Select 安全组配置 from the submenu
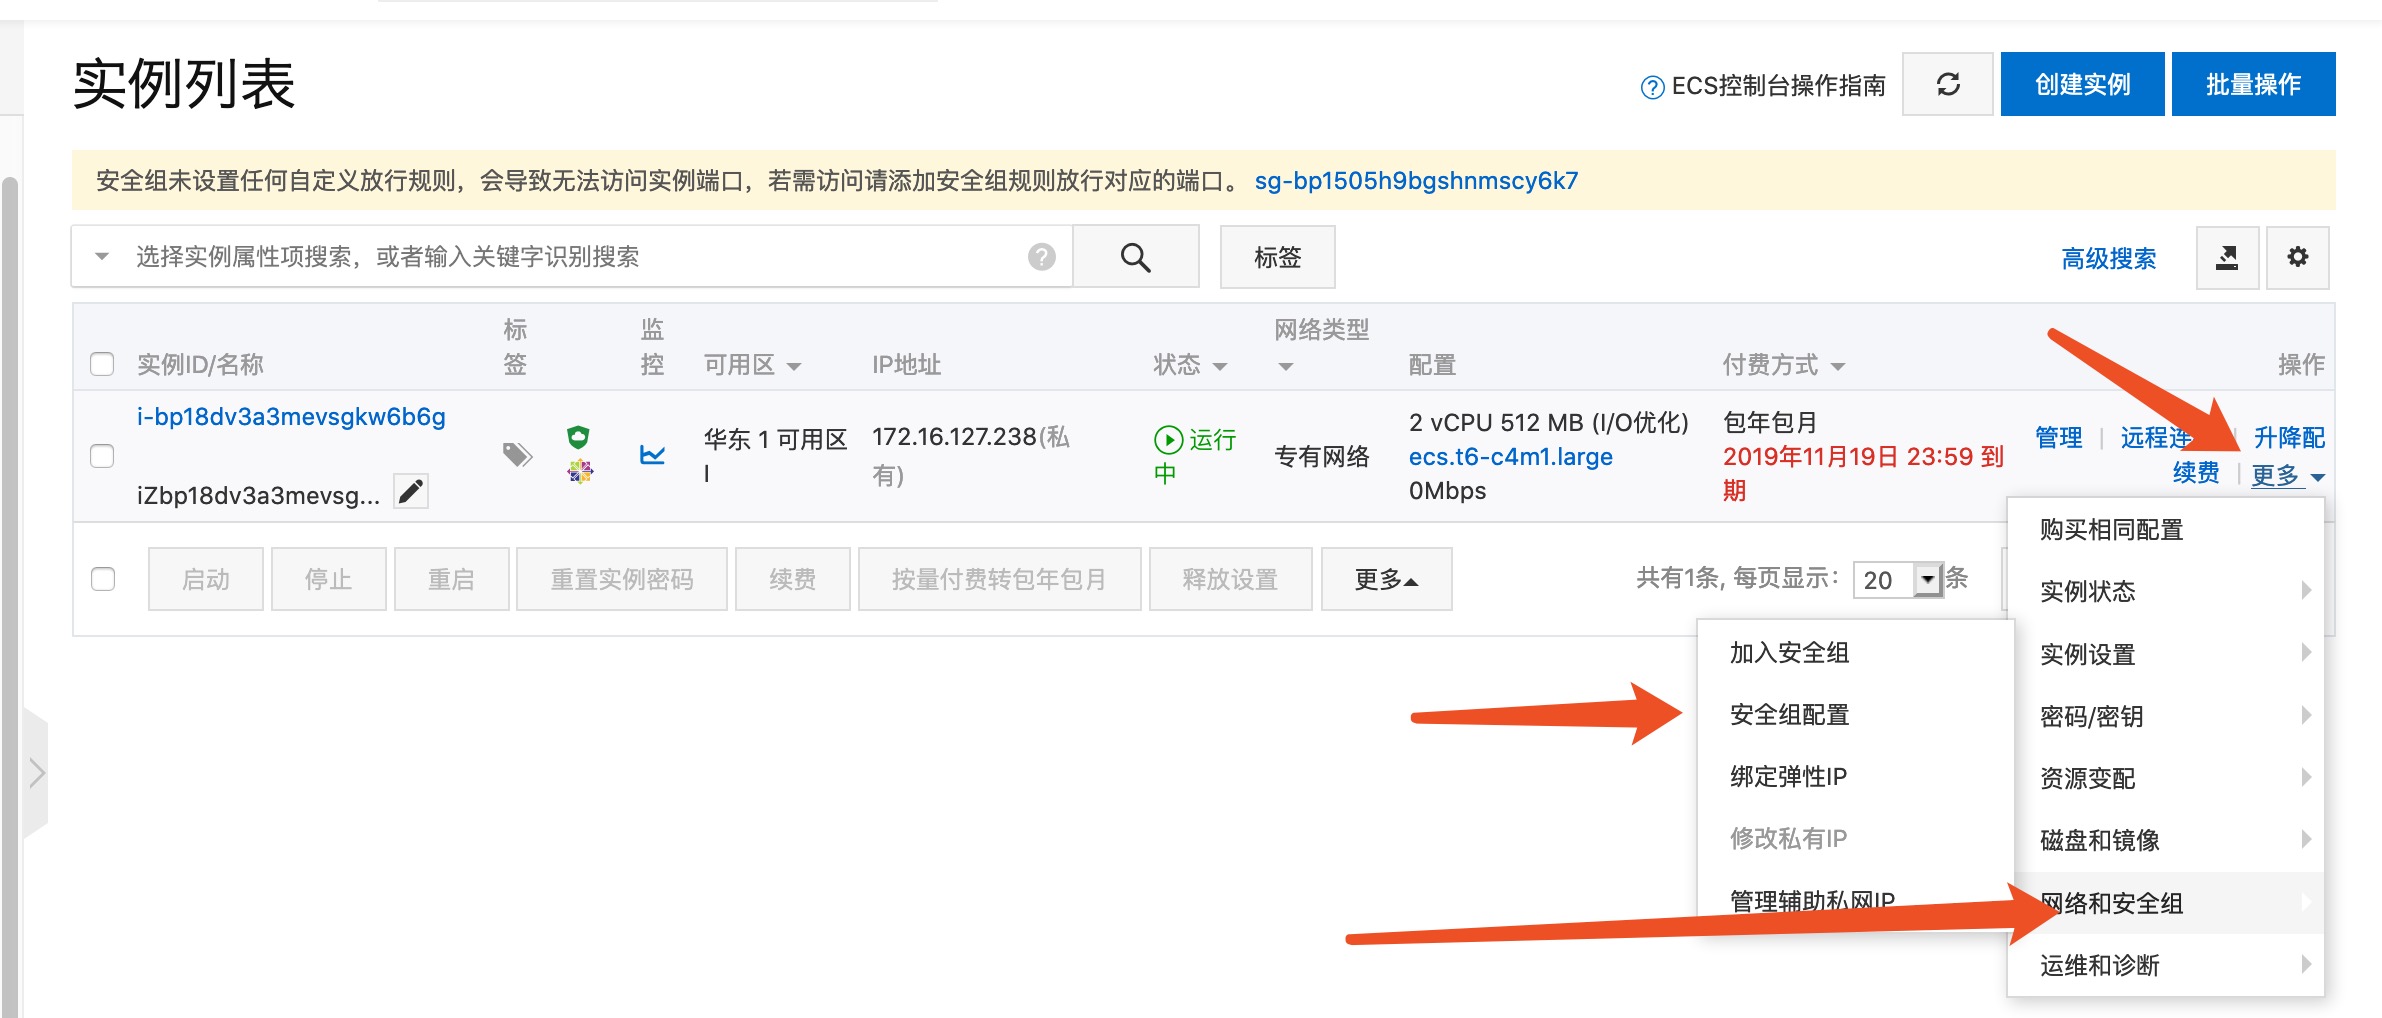This screenshot has height=1018, width=2382. coord(1789,715)
